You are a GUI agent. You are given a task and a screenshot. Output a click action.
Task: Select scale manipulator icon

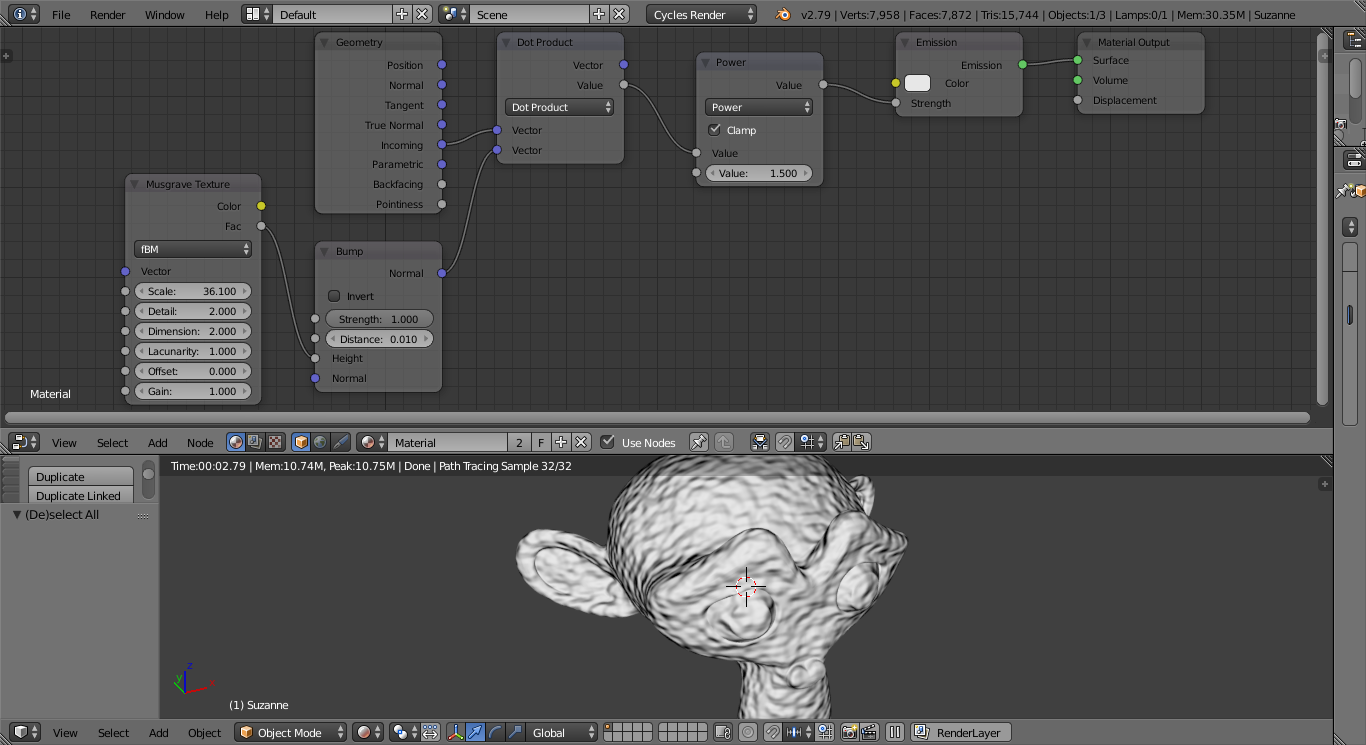[x=515, y=732]
